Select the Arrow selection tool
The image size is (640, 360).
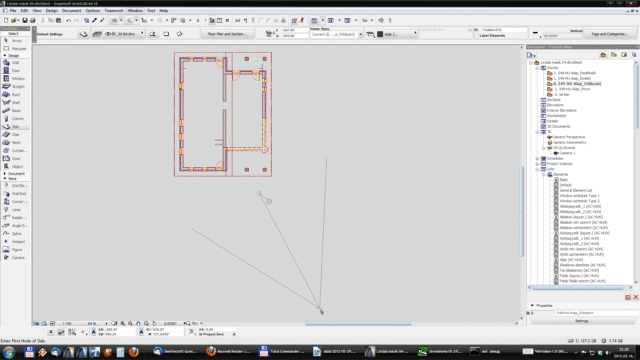(15, 41)
